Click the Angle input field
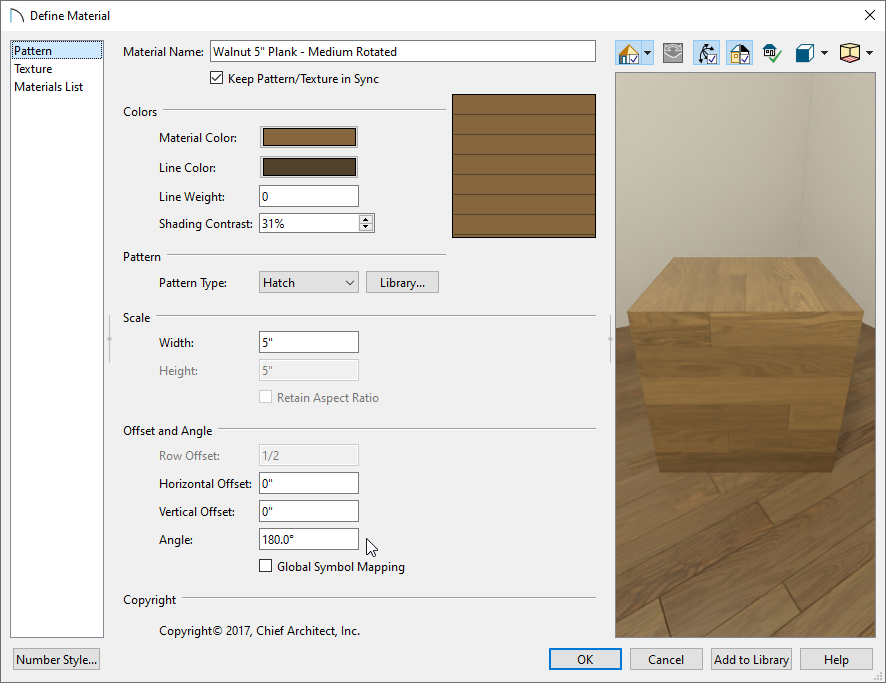886x683 pixels. 308,539
